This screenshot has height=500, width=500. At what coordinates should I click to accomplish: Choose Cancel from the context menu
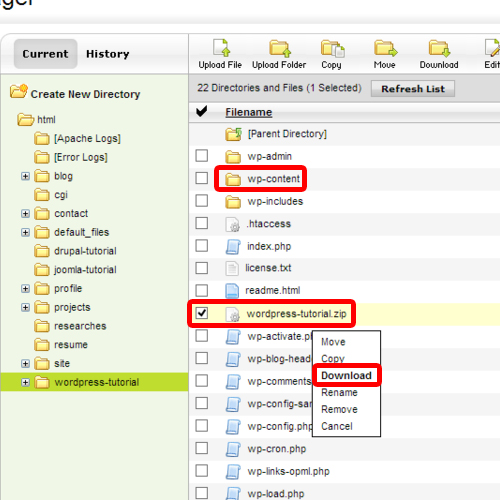point(337,426)
